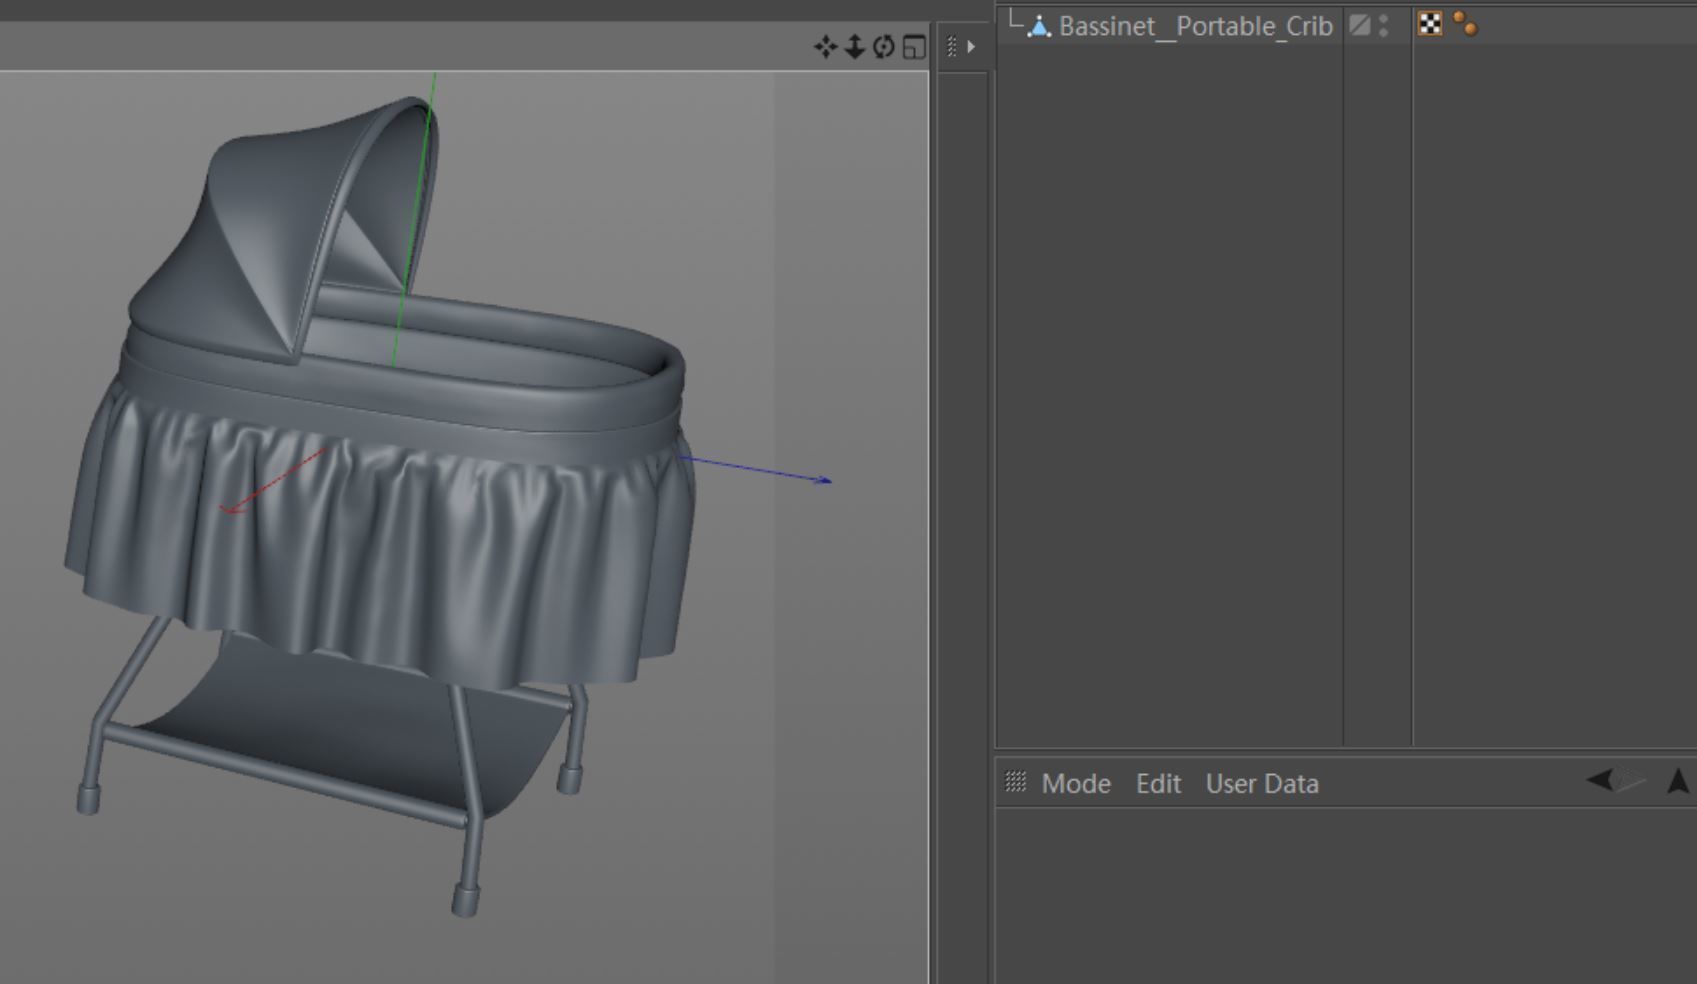The height and width of the screenshot is (984, 1697).
Task: Click the panel grip dots beside viewport
Action: click(952, 47)
